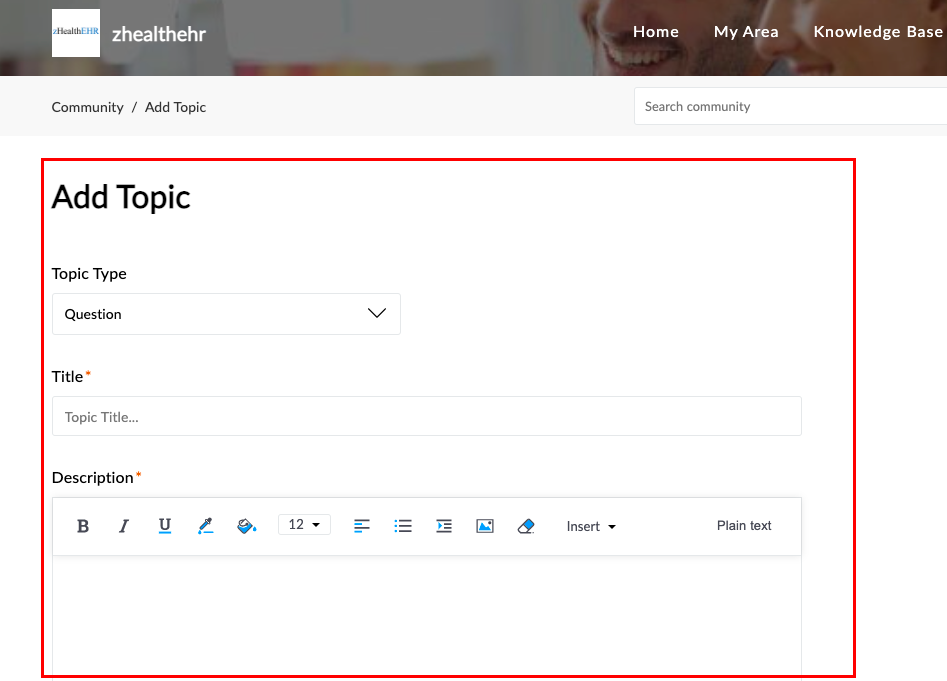
Task: Apply italic formatting in editor toolbar
Action: click(124, 526)
